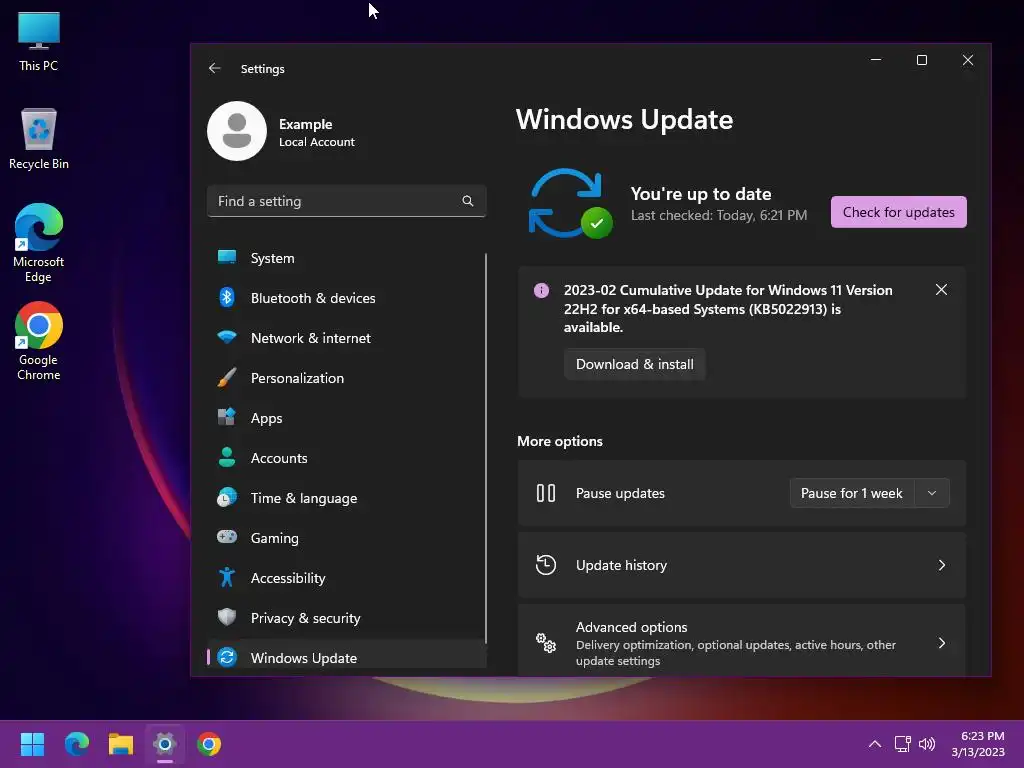Click the Pause updates label

point(620,493)
